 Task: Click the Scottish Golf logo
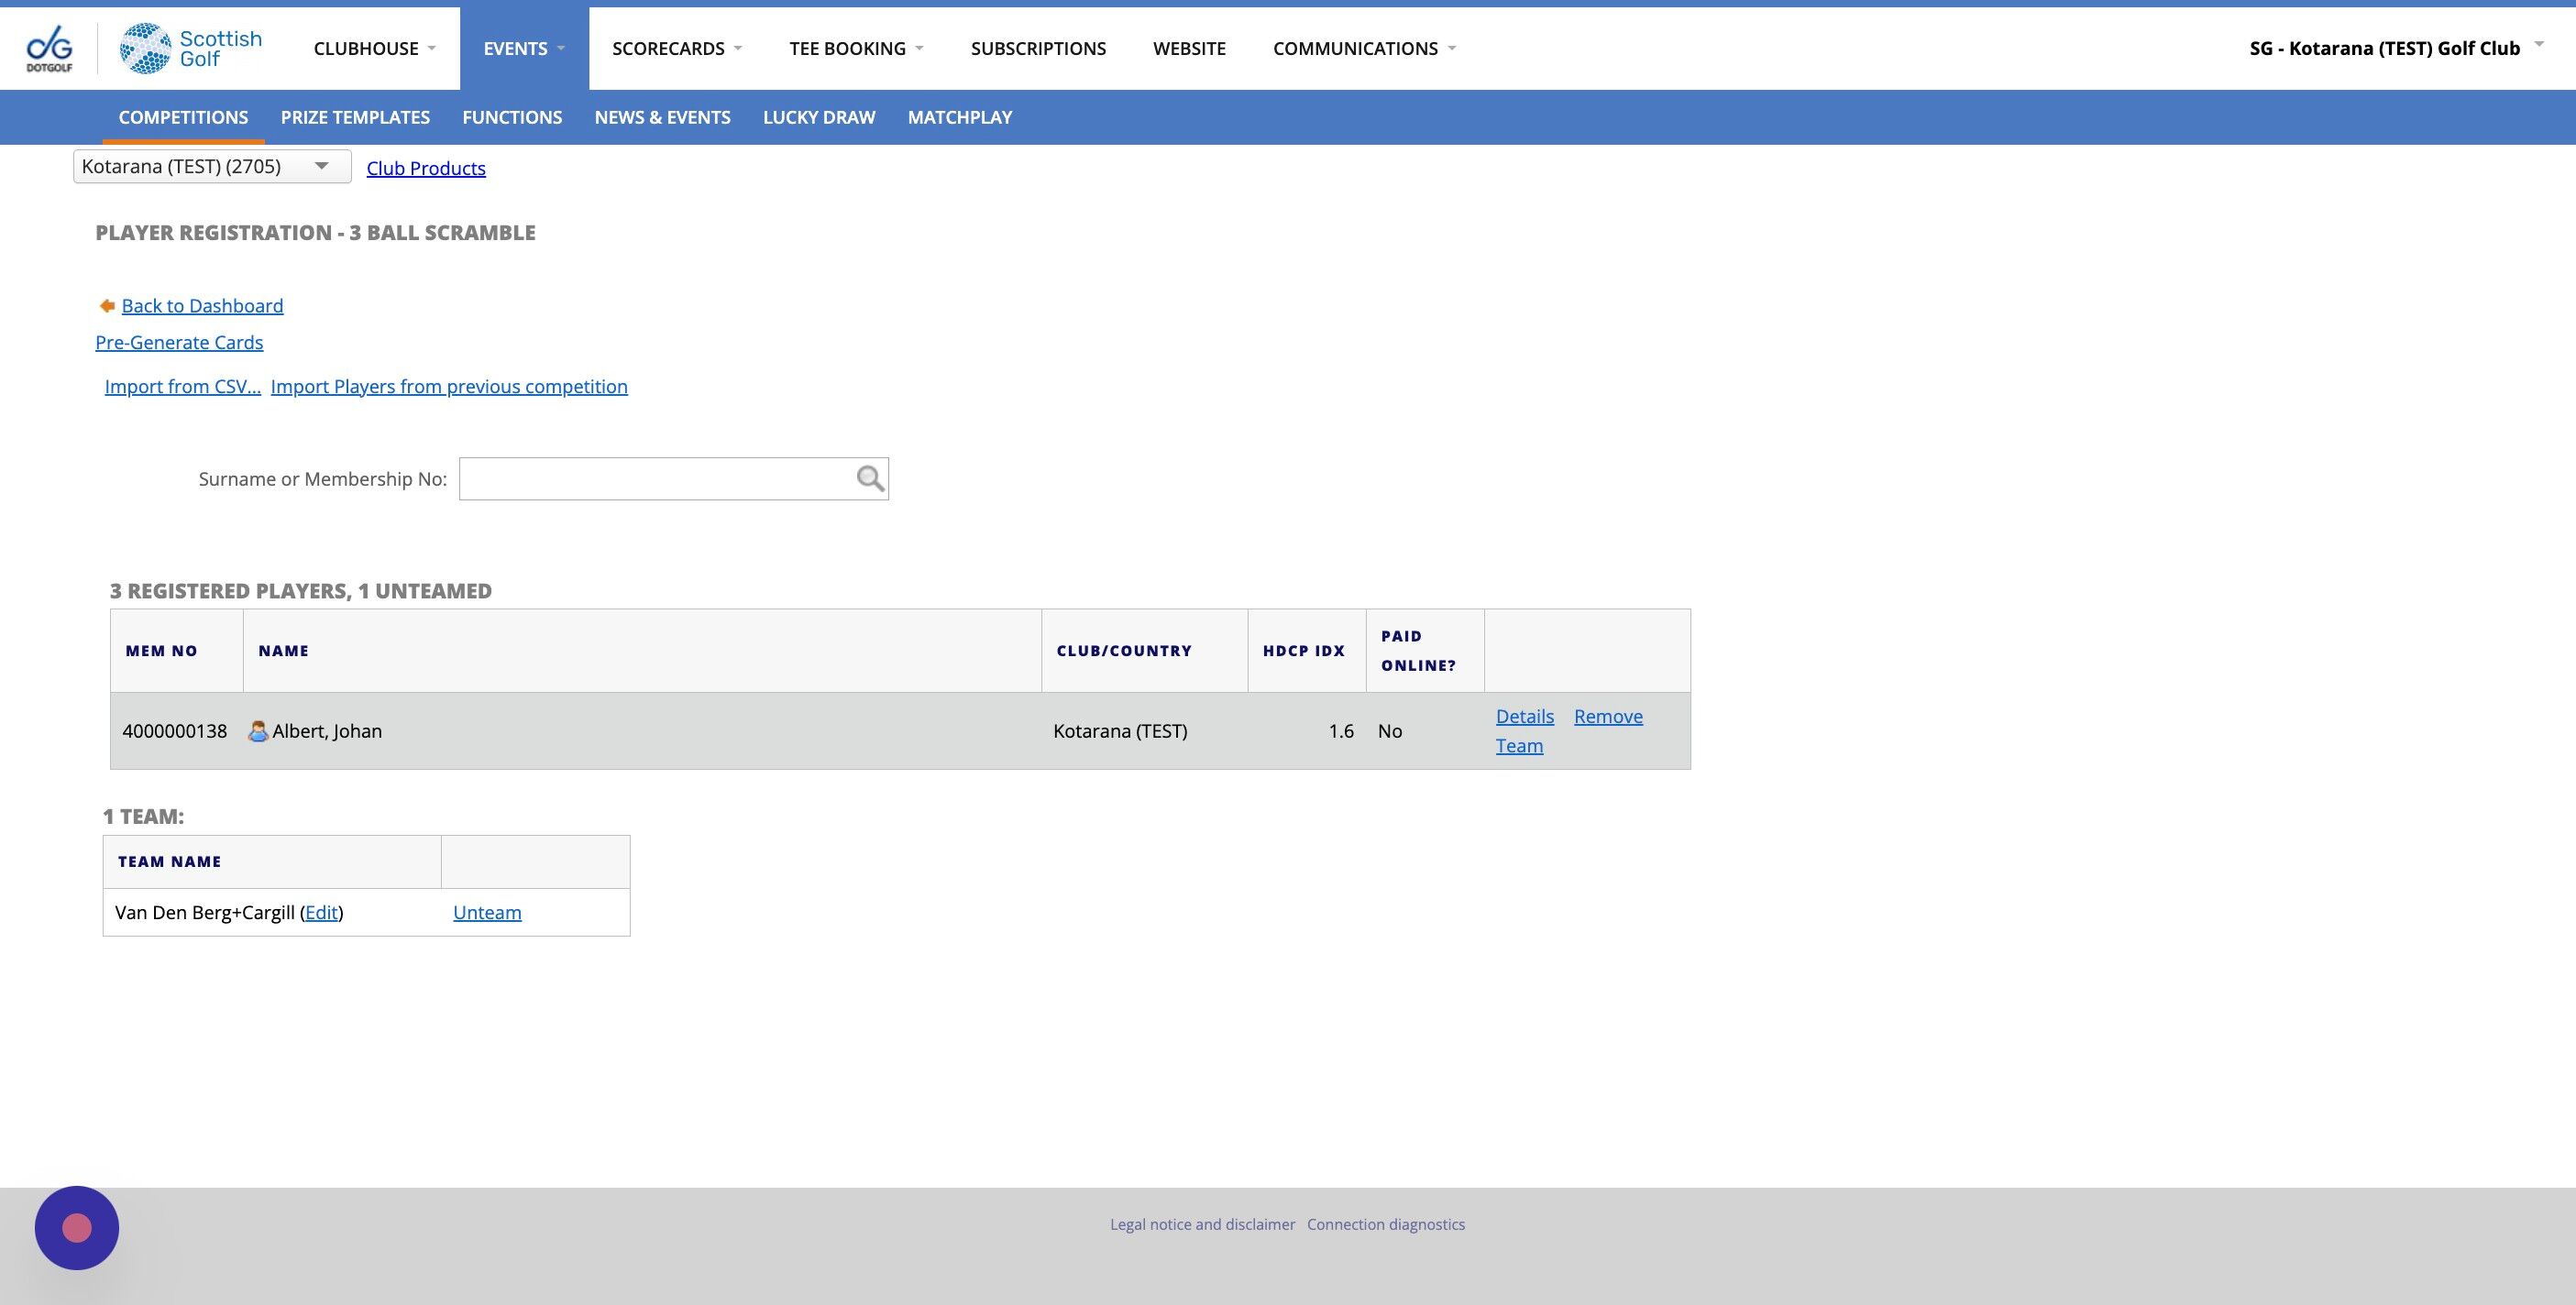[191, 48]
